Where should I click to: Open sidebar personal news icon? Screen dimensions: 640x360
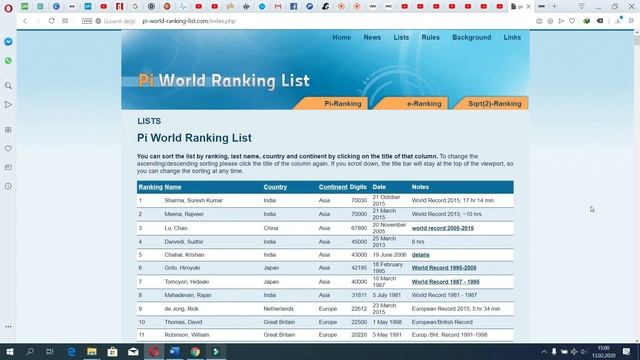point(8,167)
